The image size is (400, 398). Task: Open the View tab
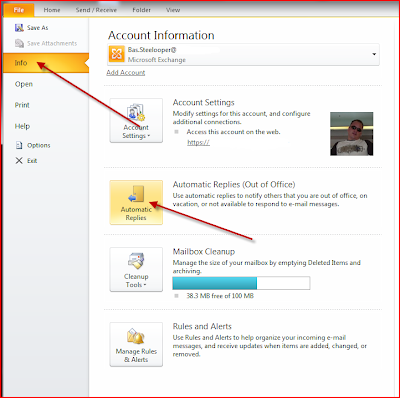click(173, 10)
